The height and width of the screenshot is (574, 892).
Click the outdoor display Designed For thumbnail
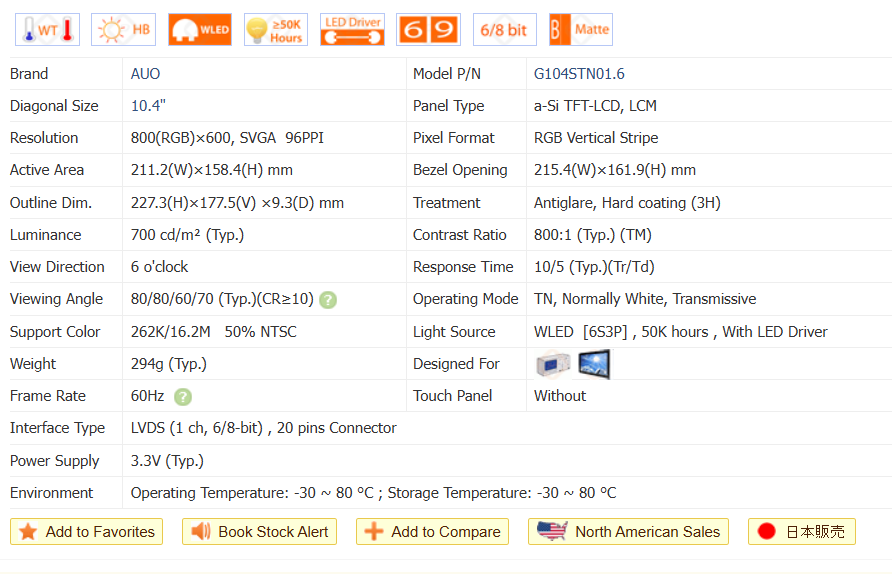[x=594, y=364]
